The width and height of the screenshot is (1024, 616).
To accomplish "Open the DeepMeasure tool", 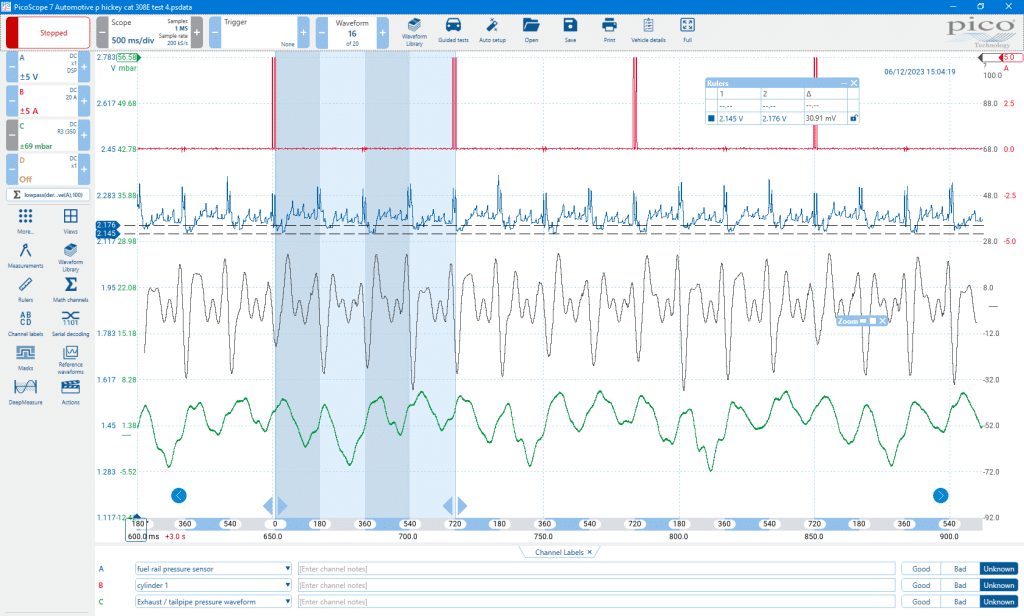I will tap(25, 391).
